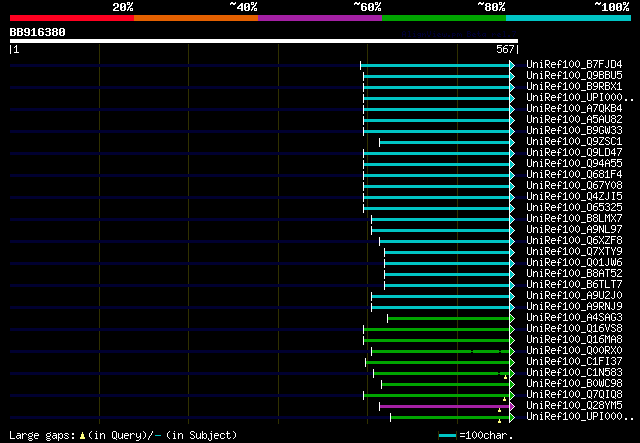This screenshot has width=640, height=443.
Task: Select the UniRef100_Q67Y08 label
Action: tap(574, 186)
